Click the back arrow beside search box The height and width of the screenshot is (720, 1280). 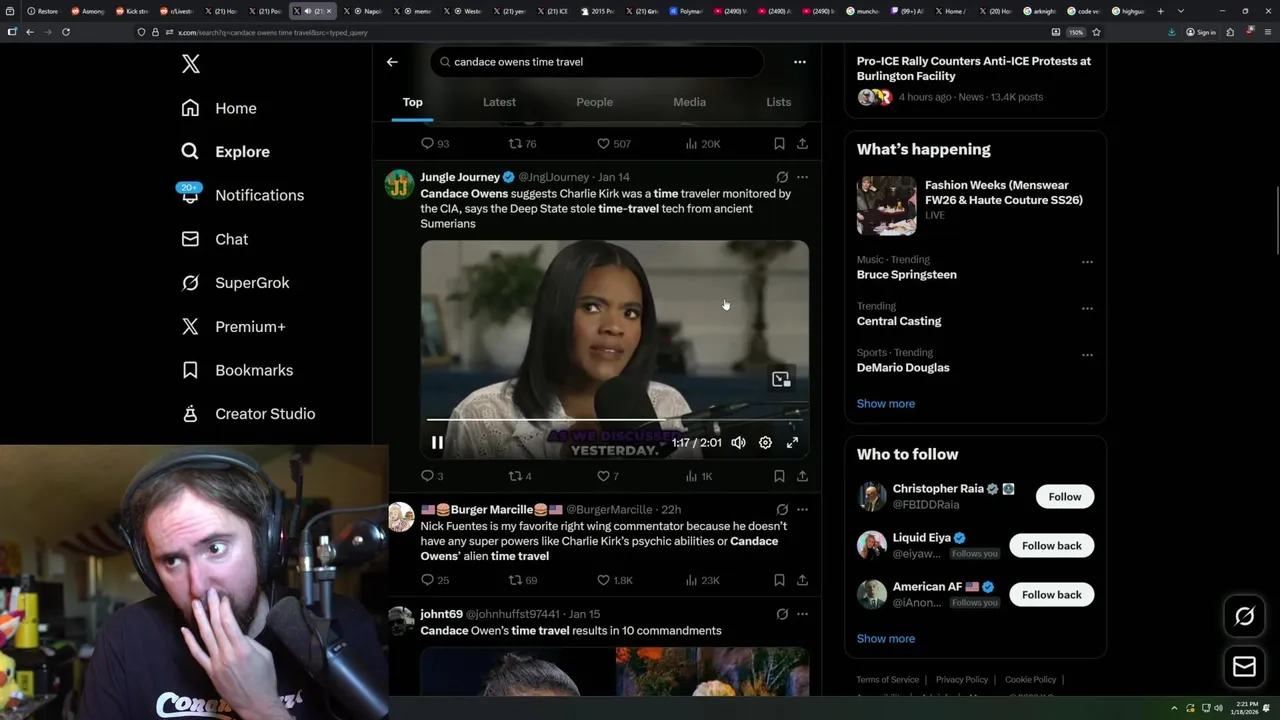(x=392, y=62)
